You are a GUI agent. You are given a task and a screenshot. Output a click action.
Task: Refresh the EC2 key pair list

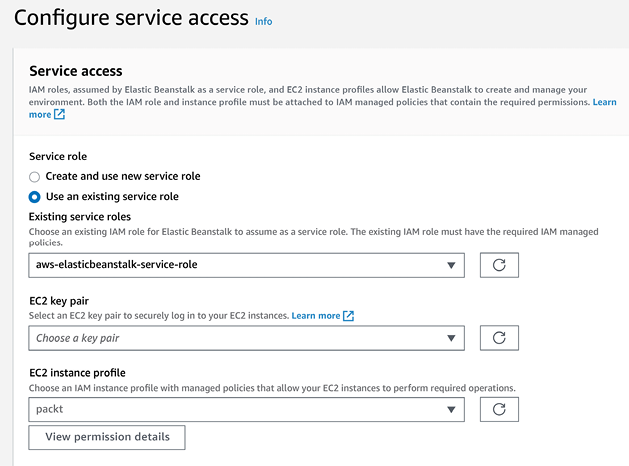click(x=499, y=338)
